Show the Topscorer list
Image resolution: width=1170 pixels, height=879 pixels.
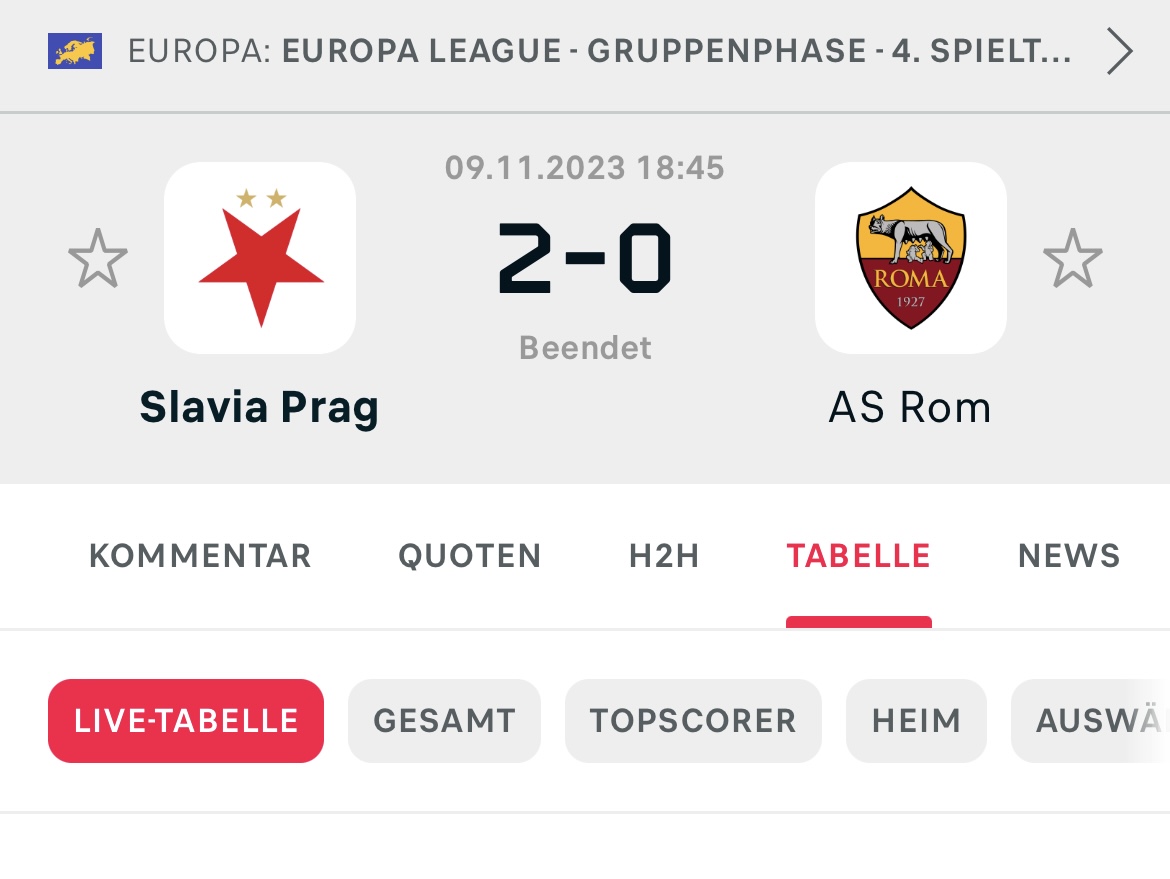(x=693, y=721)
